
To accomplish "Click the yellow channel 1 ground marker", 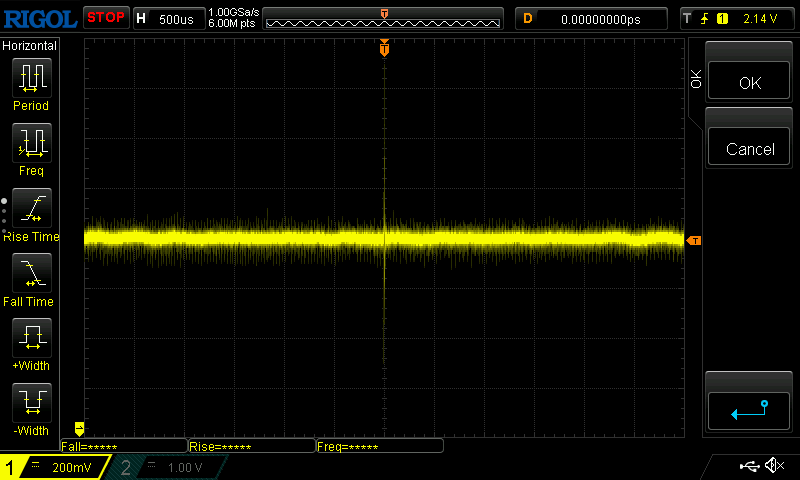I will 79,428.
